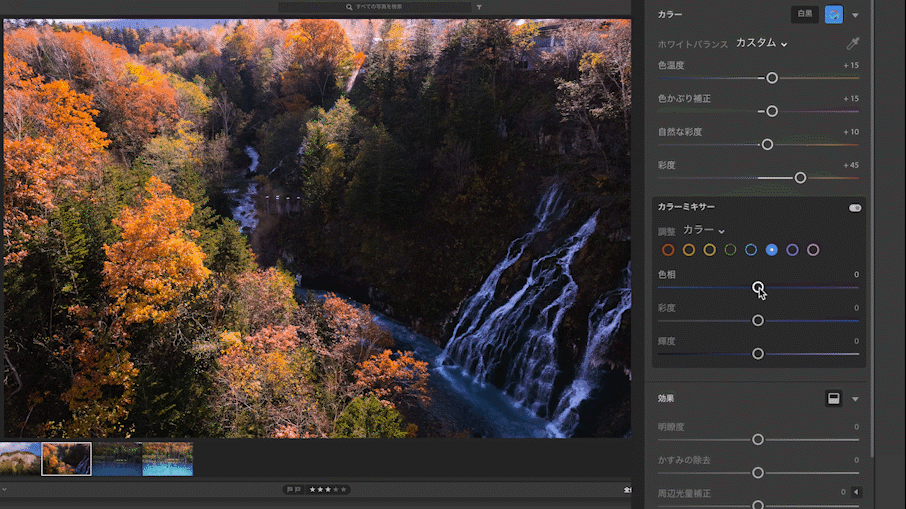
Task: Click the main waterfall photo preview
Action: 317,228
